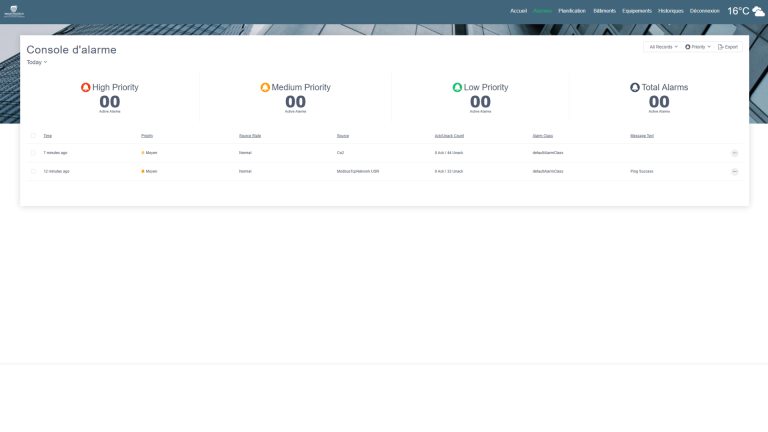This screenshot has width=768, height=432.
Task: Toggle the select-all checkbox in the table header
Action: point(33,136)
